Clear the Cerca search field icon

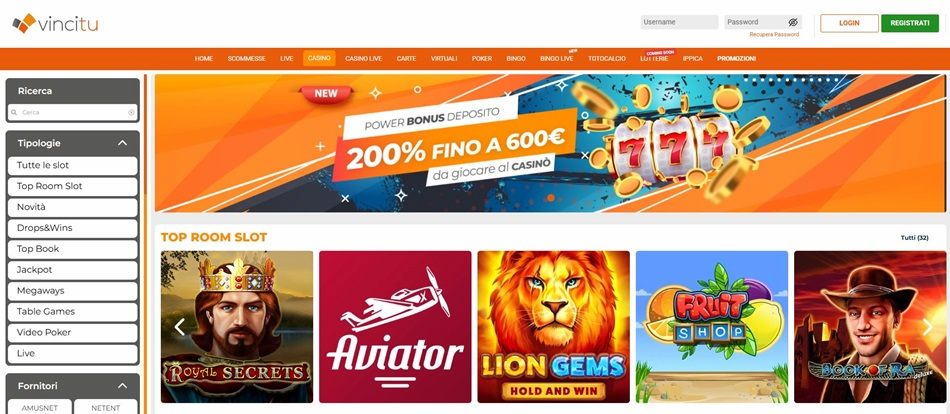coord(131,113)
